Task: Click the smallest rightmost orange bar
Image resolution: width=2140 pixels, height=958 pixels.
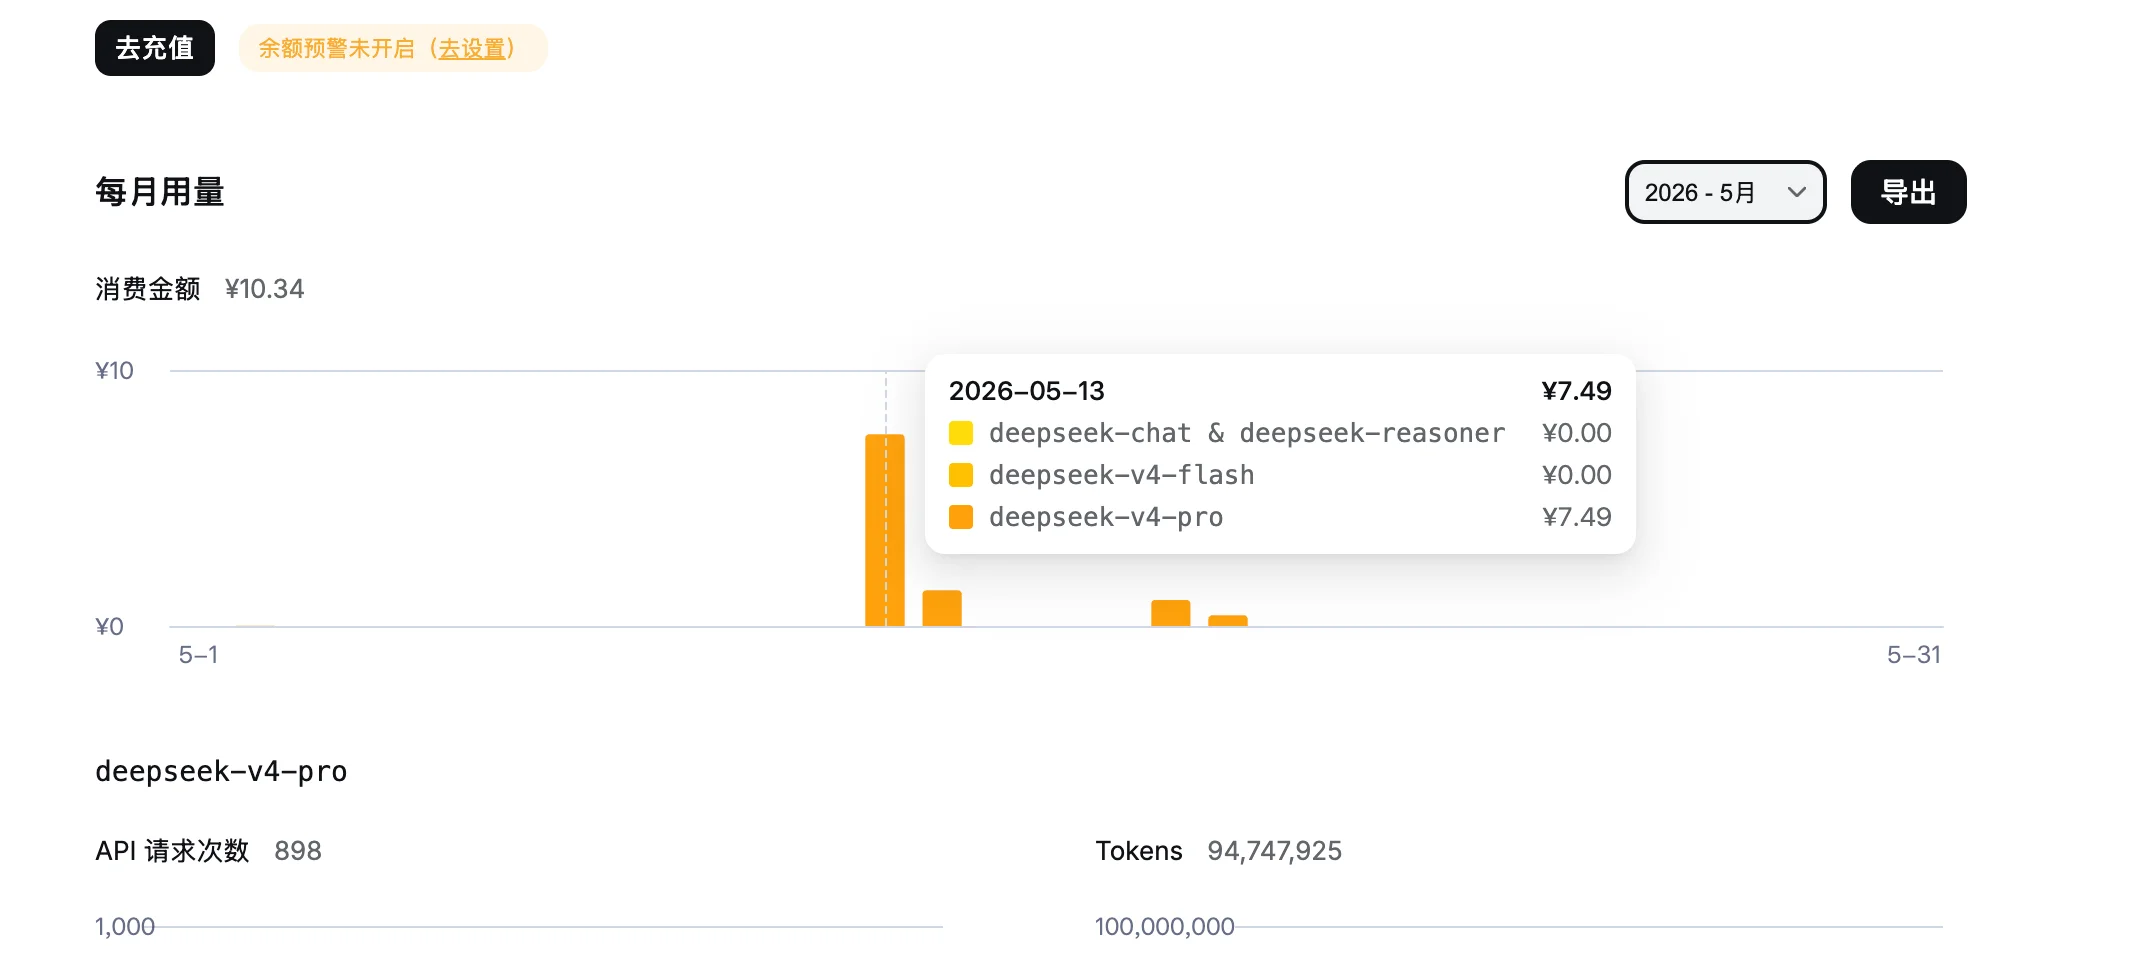Action: pos(1228,621)
